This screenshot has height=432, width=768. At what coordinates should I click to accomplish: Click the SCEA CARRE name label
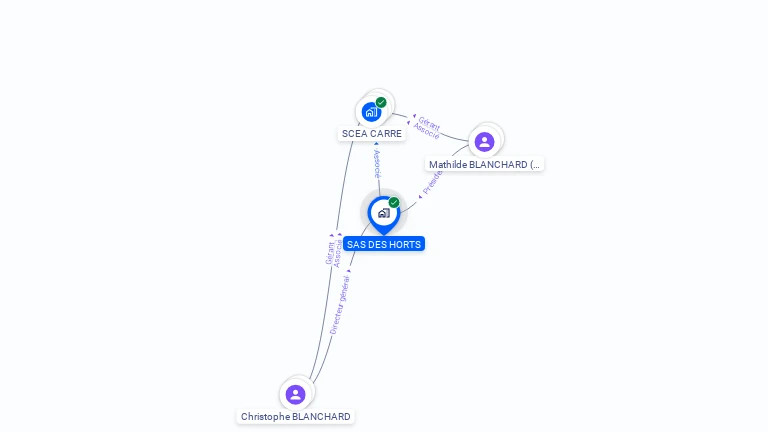(372, 134)
